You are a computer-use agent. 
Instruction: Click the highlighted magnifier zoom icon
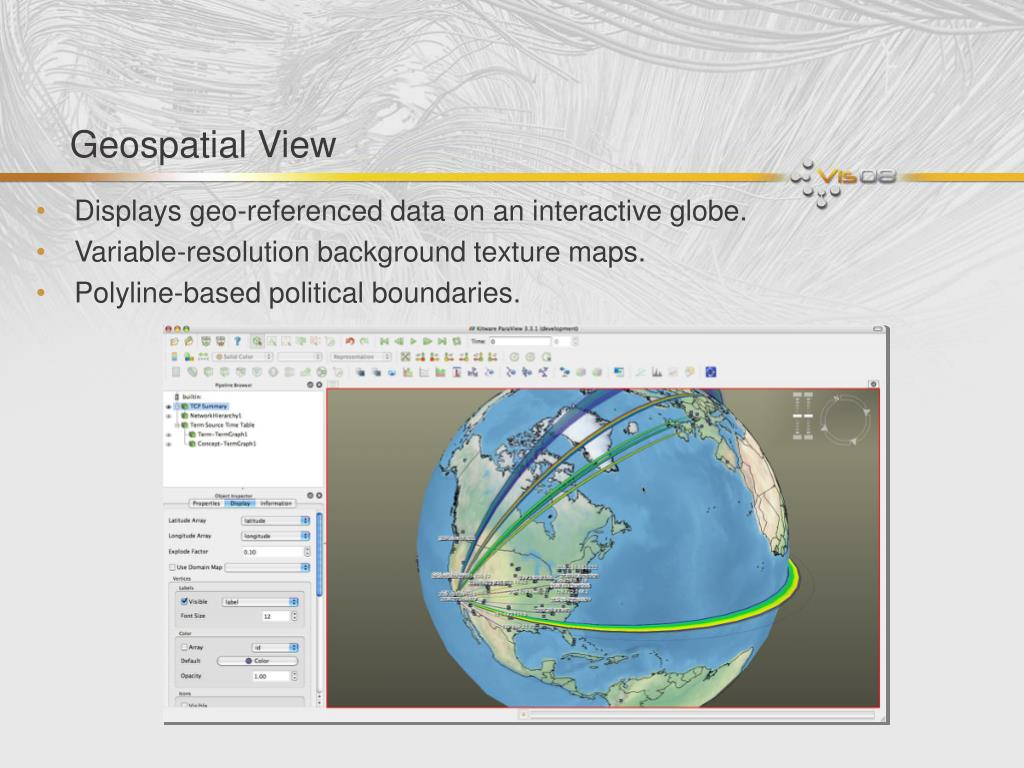257,342
